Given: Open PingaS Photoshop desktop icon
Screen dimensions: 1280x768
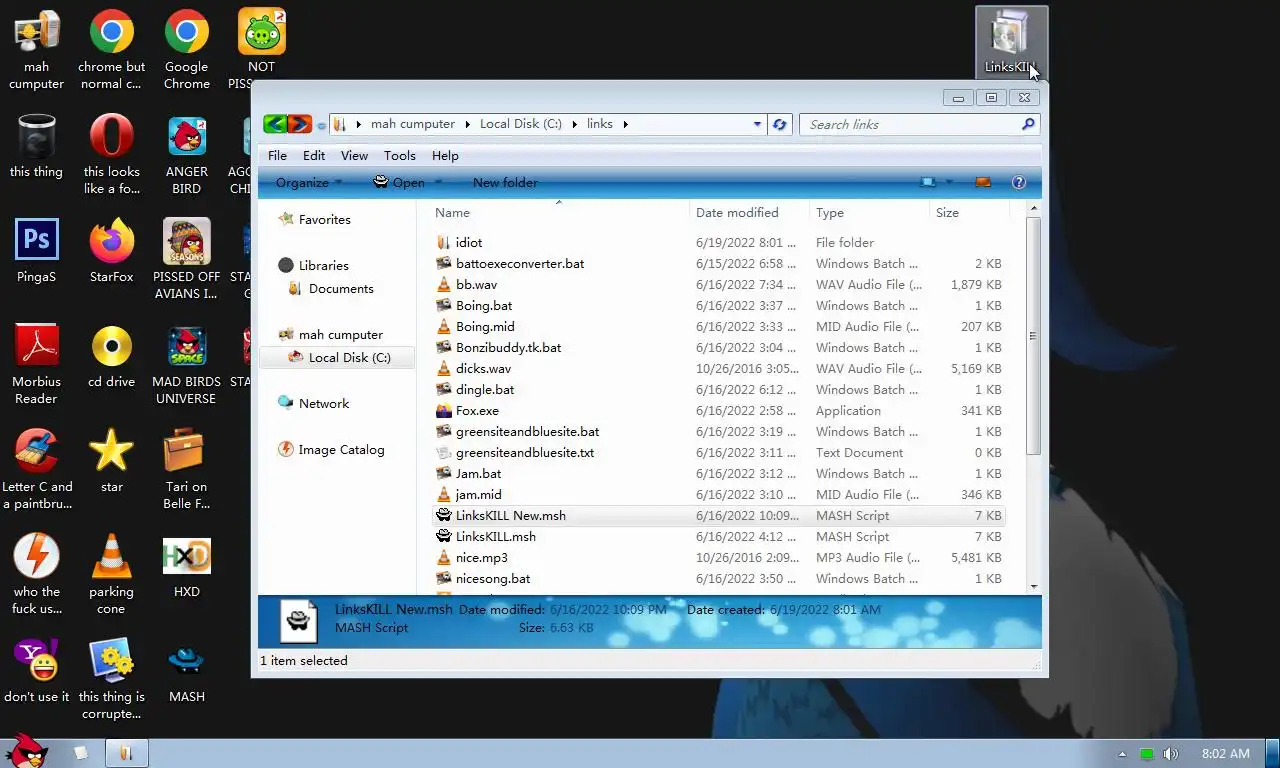Looking at the screenshot, I should (x=36, y=251).
